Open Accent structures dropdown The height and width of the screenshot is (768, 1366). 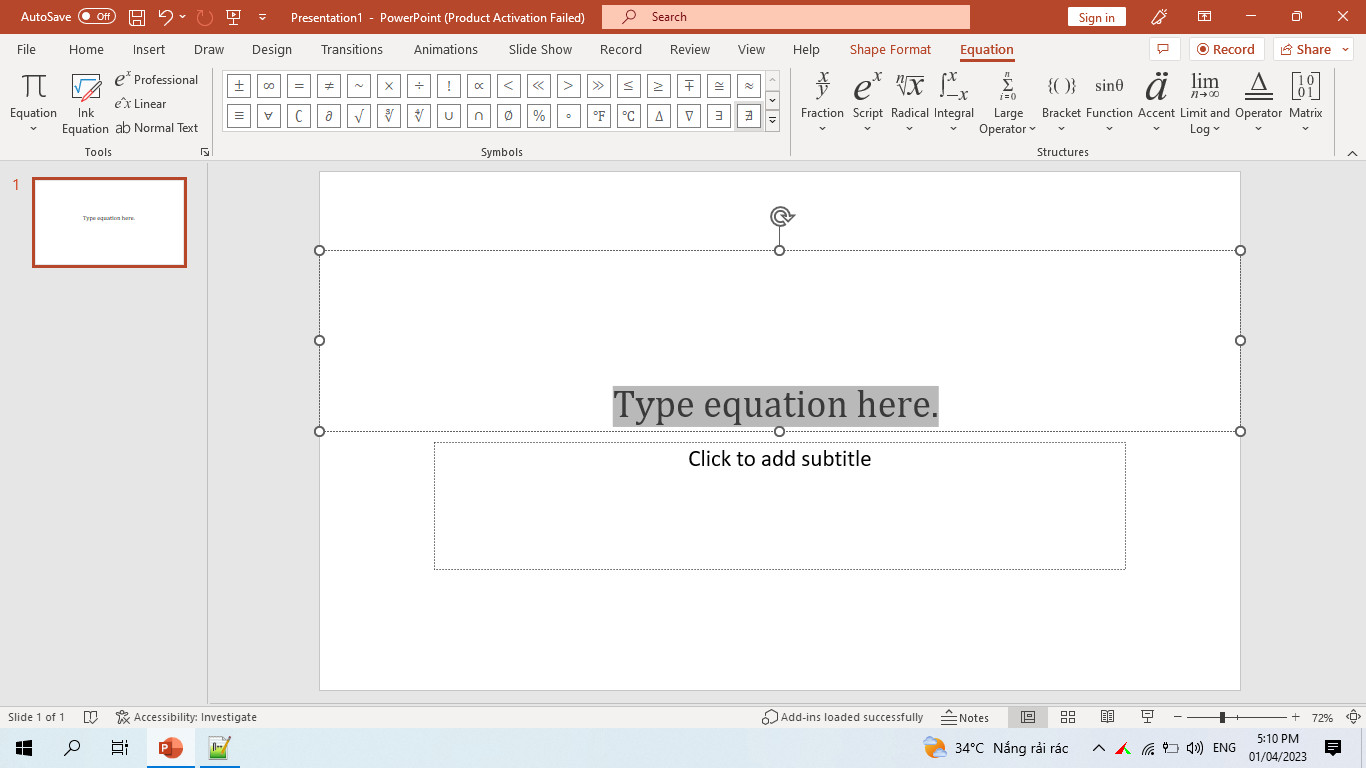(1156, 104)
